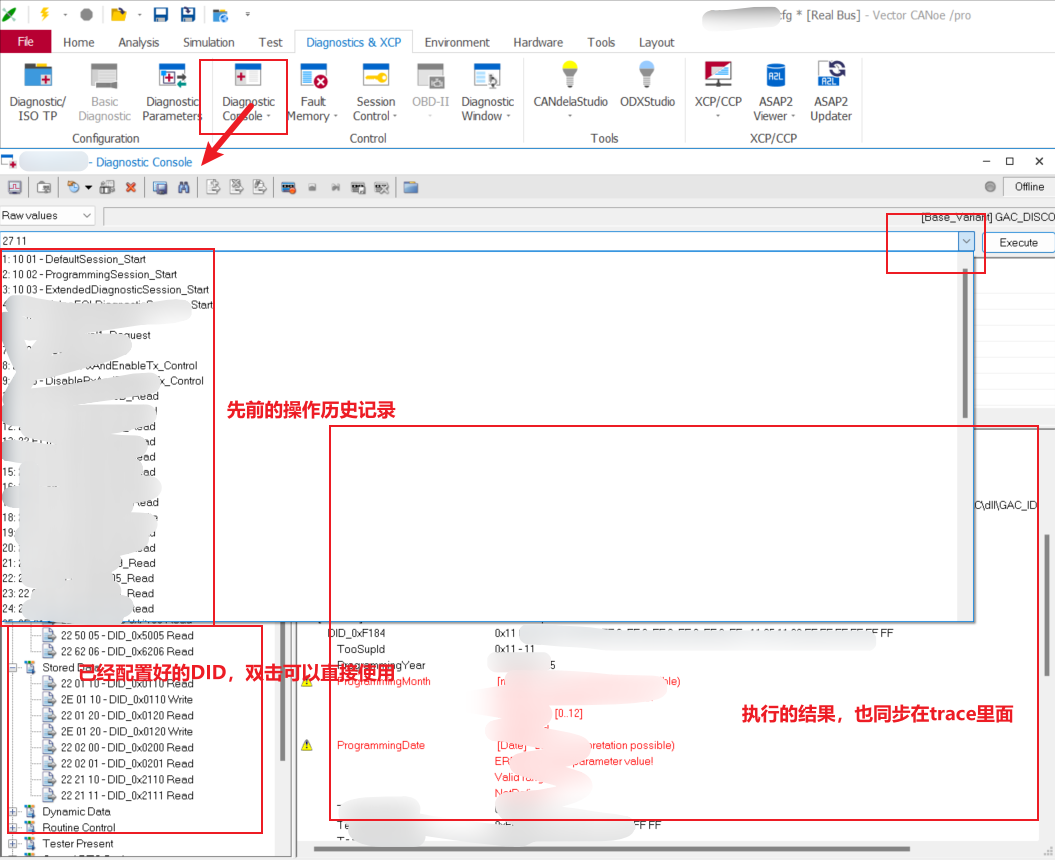Open the Diagnostic/ISO TP configuration
This screenshot has width=1055, height=860.
click(x=38, y=92)
